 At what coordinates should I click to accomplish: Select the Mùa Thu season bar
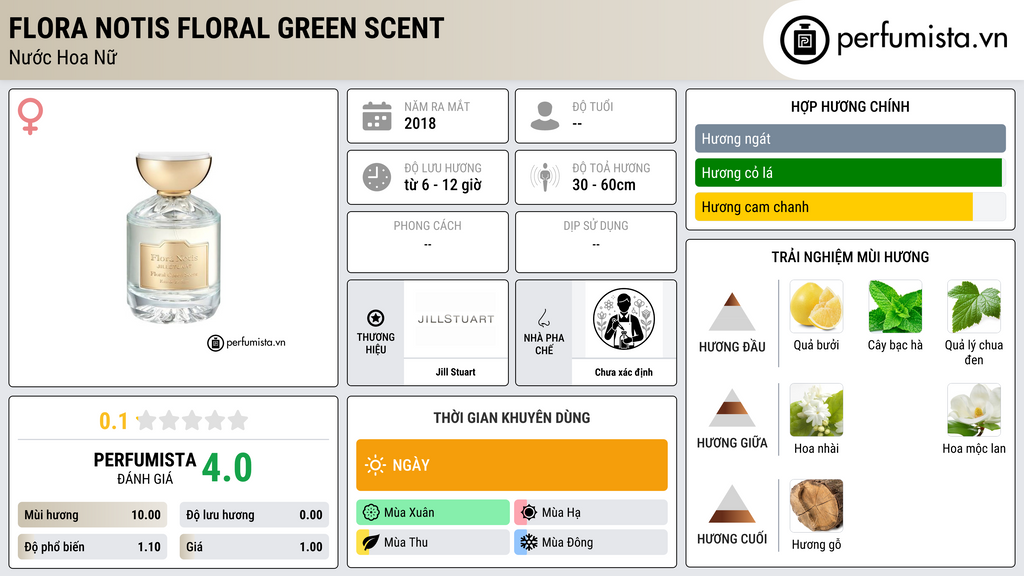[x=433, y=542]
